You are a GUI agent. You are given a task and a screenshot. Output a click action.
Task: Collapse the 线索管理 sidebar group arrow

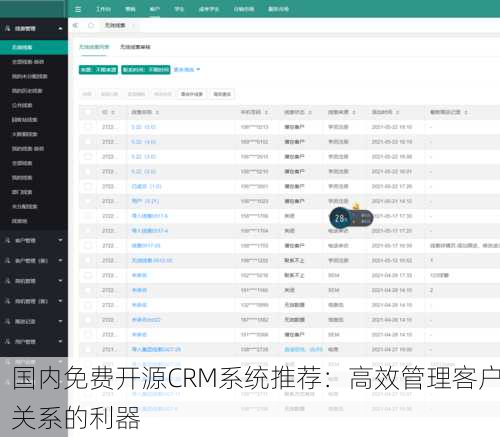tap(60, 29)
